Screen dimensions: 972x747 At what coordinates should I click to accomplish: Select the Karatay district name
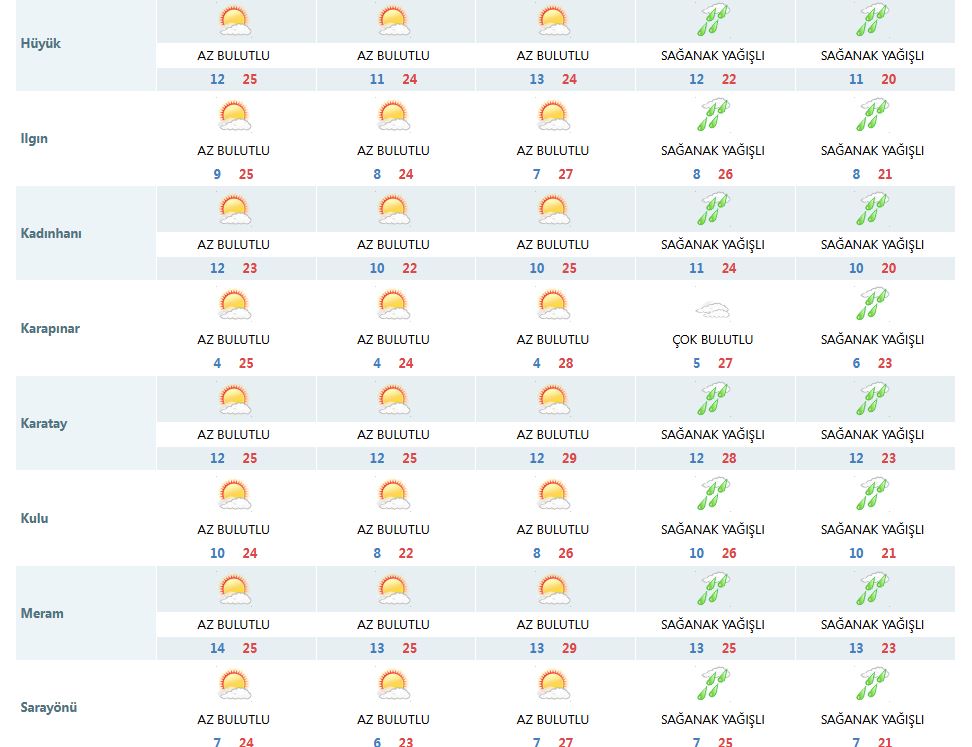(44, 423)
